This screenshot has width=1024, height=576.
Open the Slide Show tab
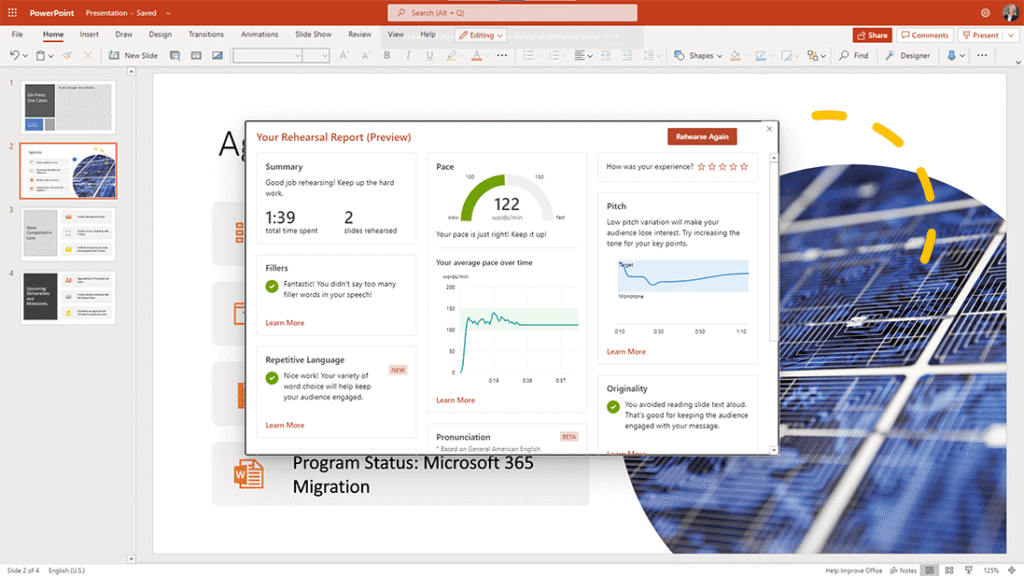313,34
